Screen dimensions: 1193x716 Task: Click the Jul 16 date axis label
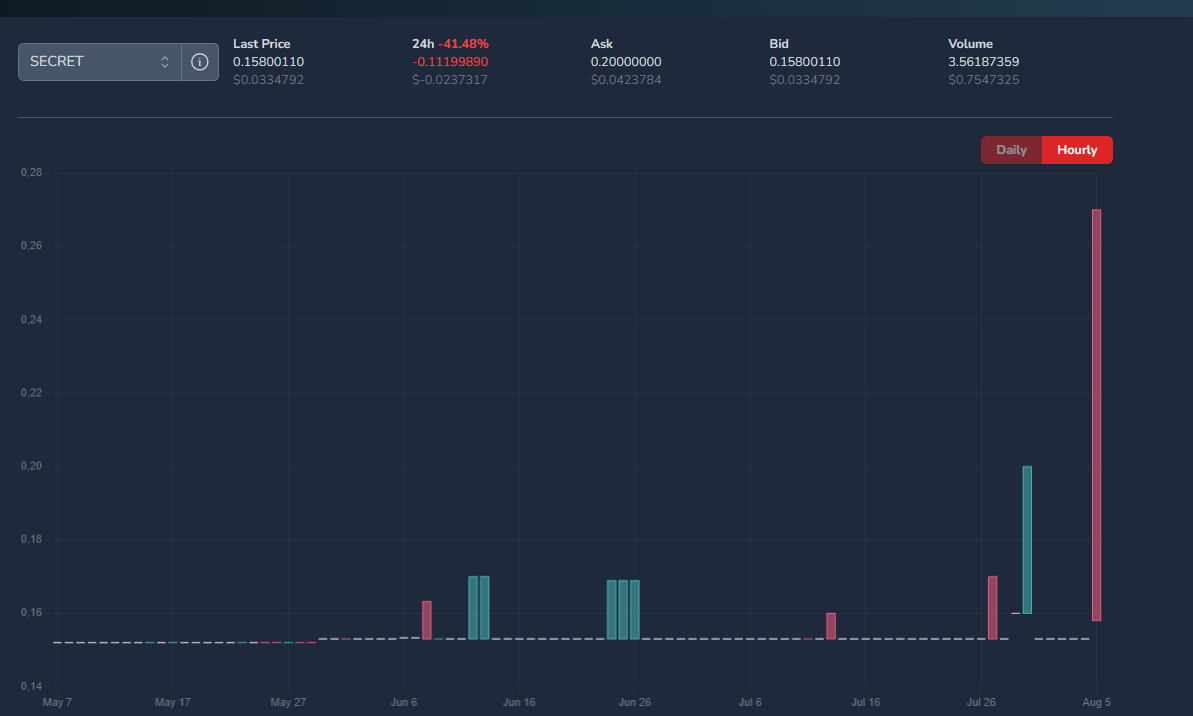point(866,702)
